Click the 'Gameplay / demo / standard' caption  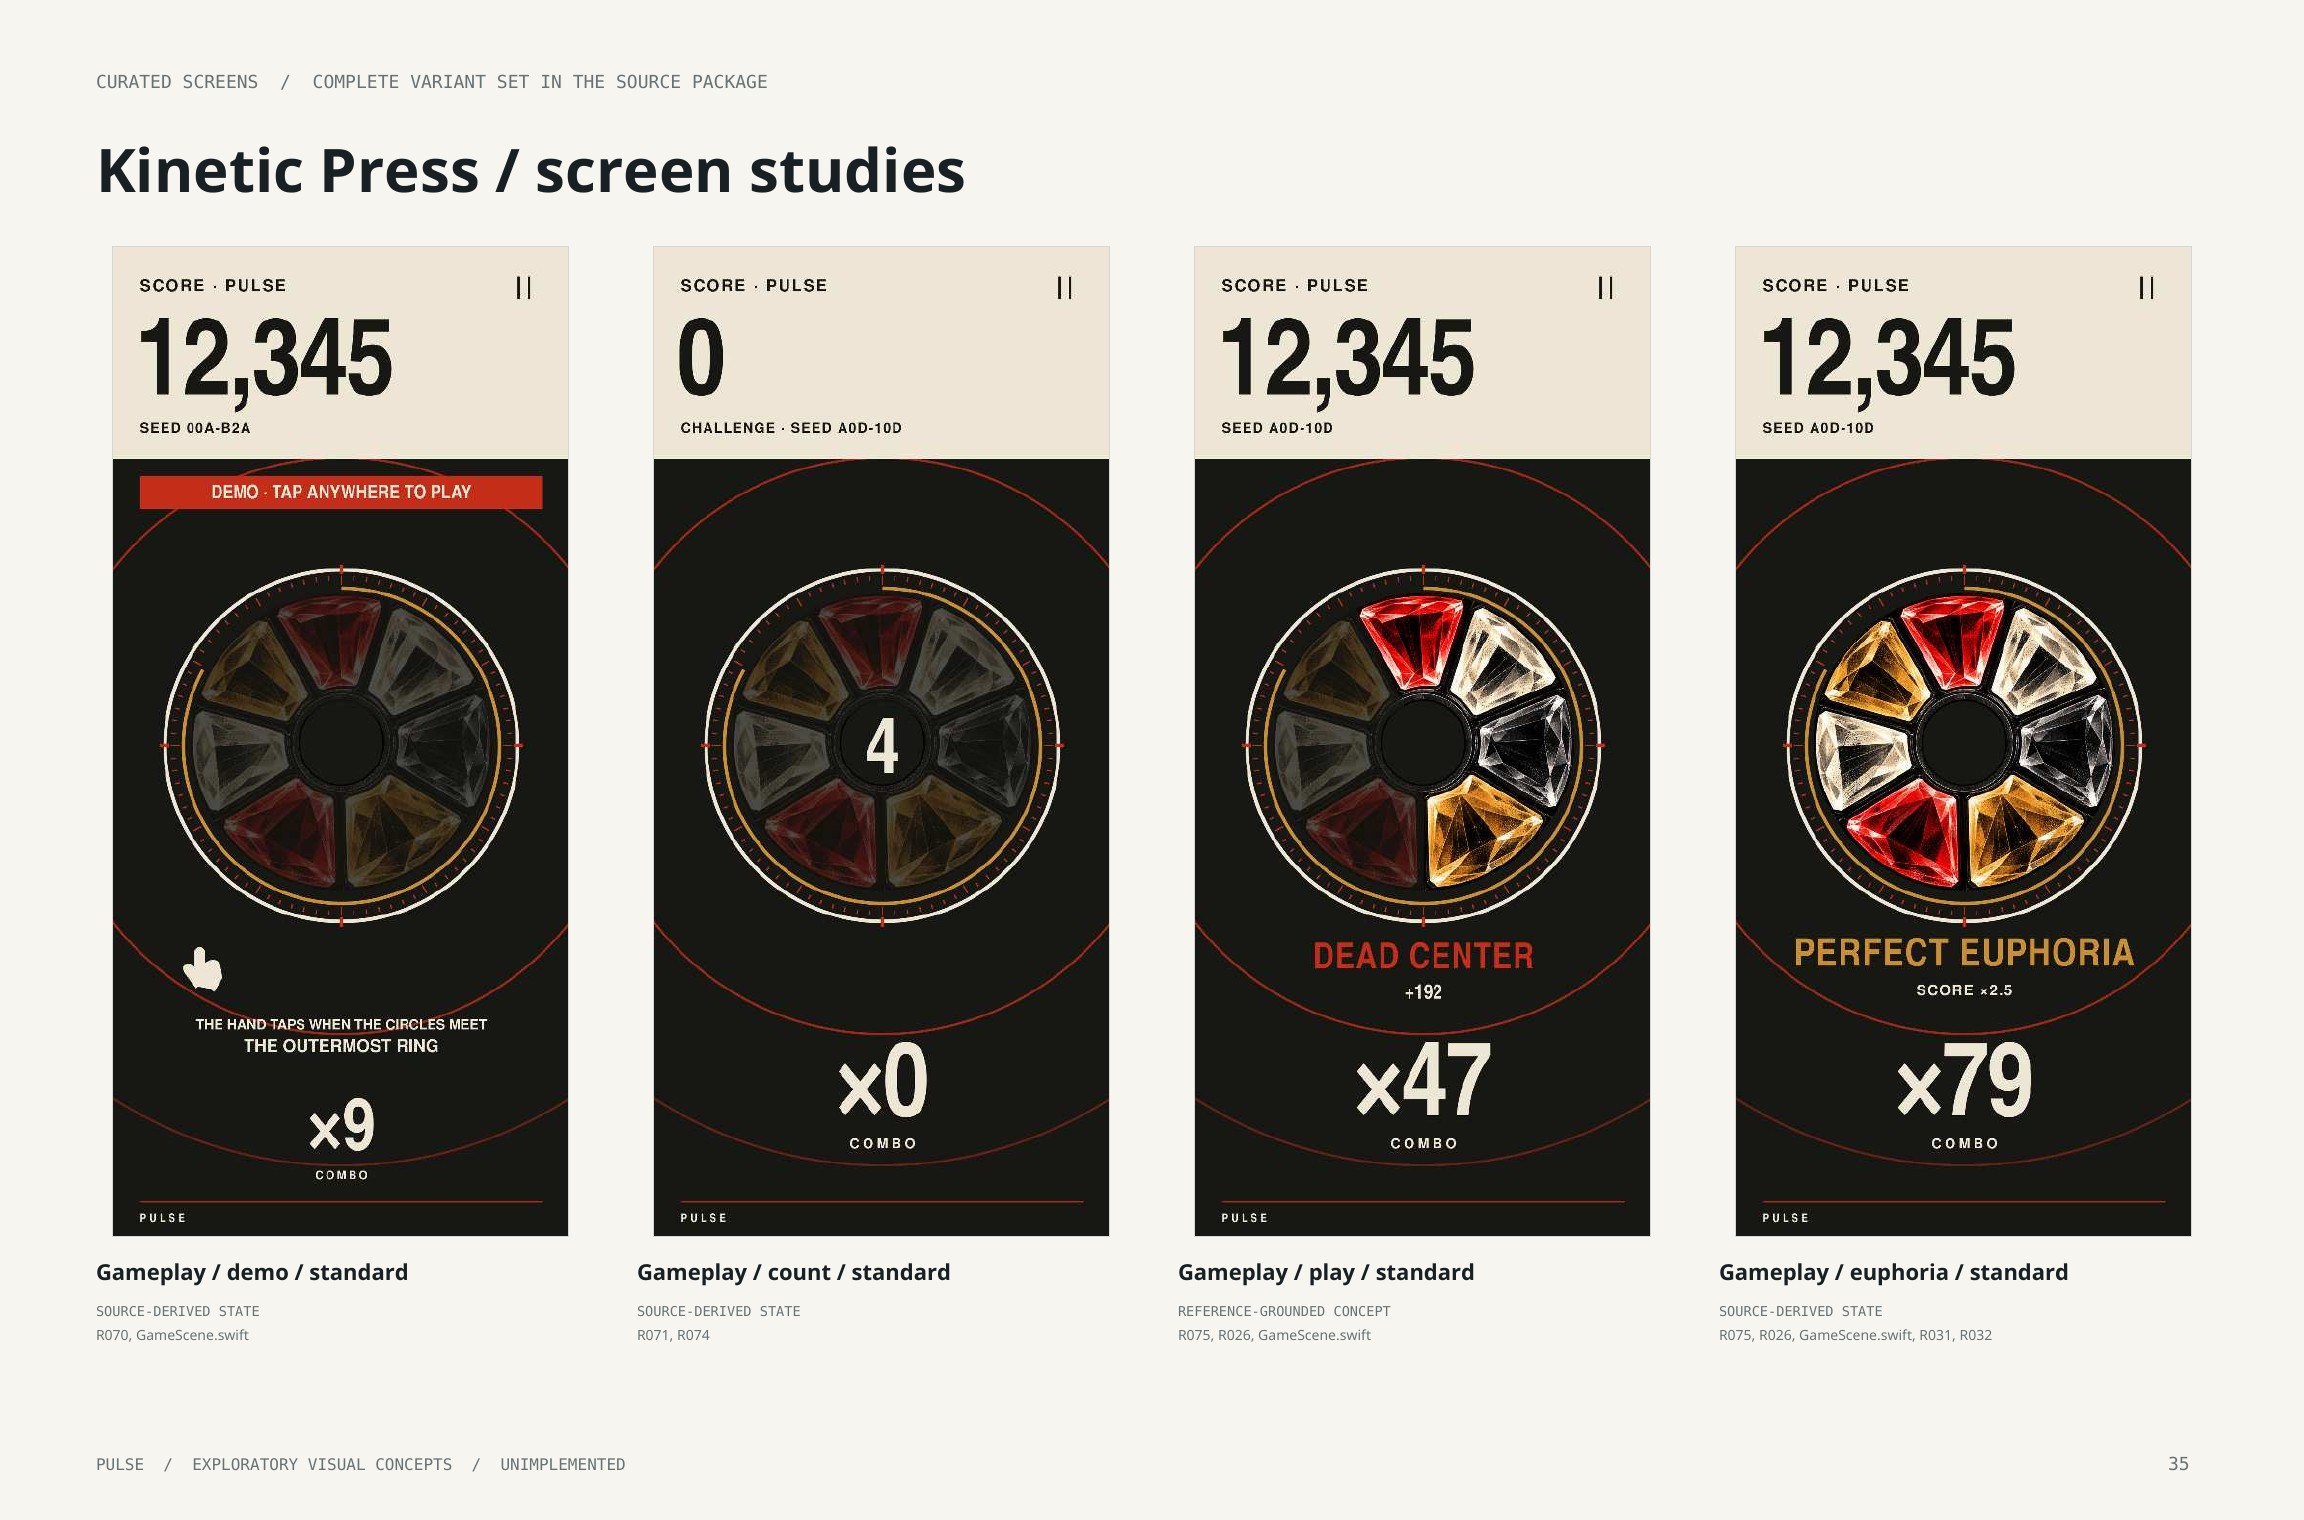[x=252, y=1272]
